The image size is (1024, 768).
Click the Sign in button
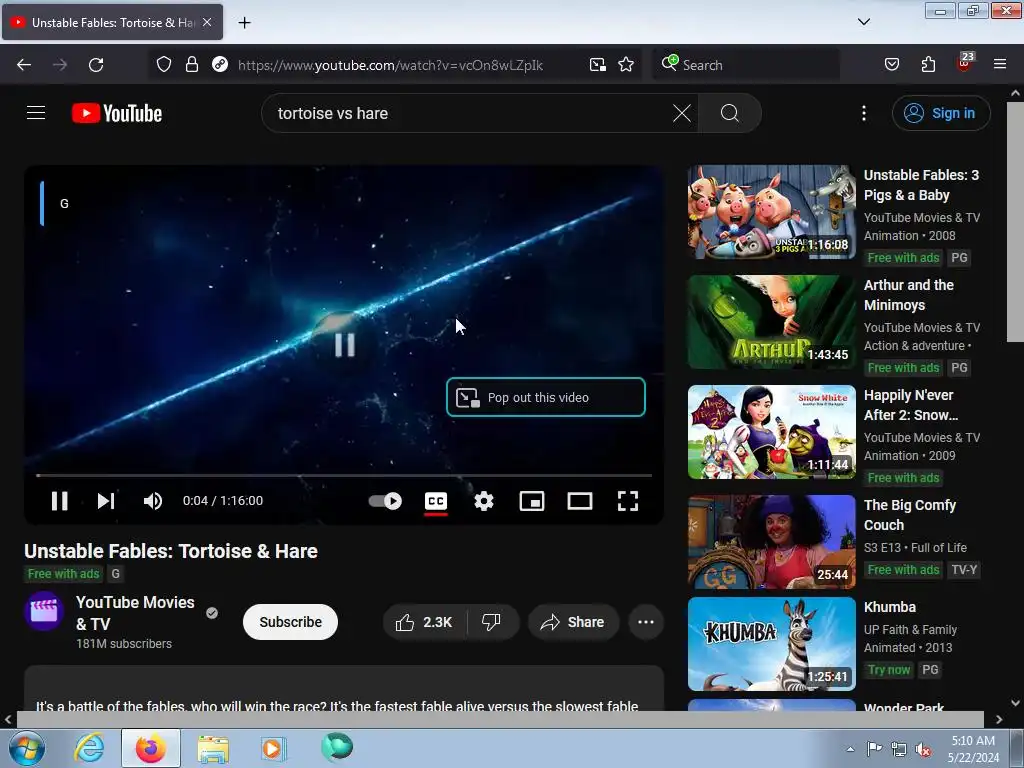(x=941, y=113)
